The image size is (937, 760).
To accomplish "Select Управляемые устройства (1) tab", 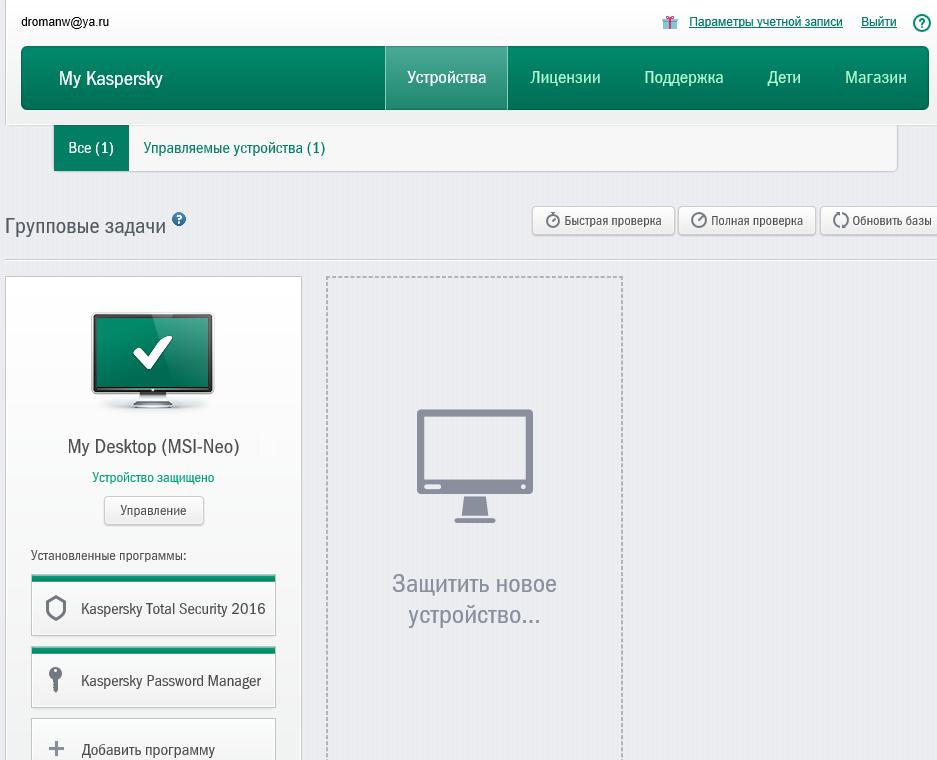I will [x=234, y=148].
